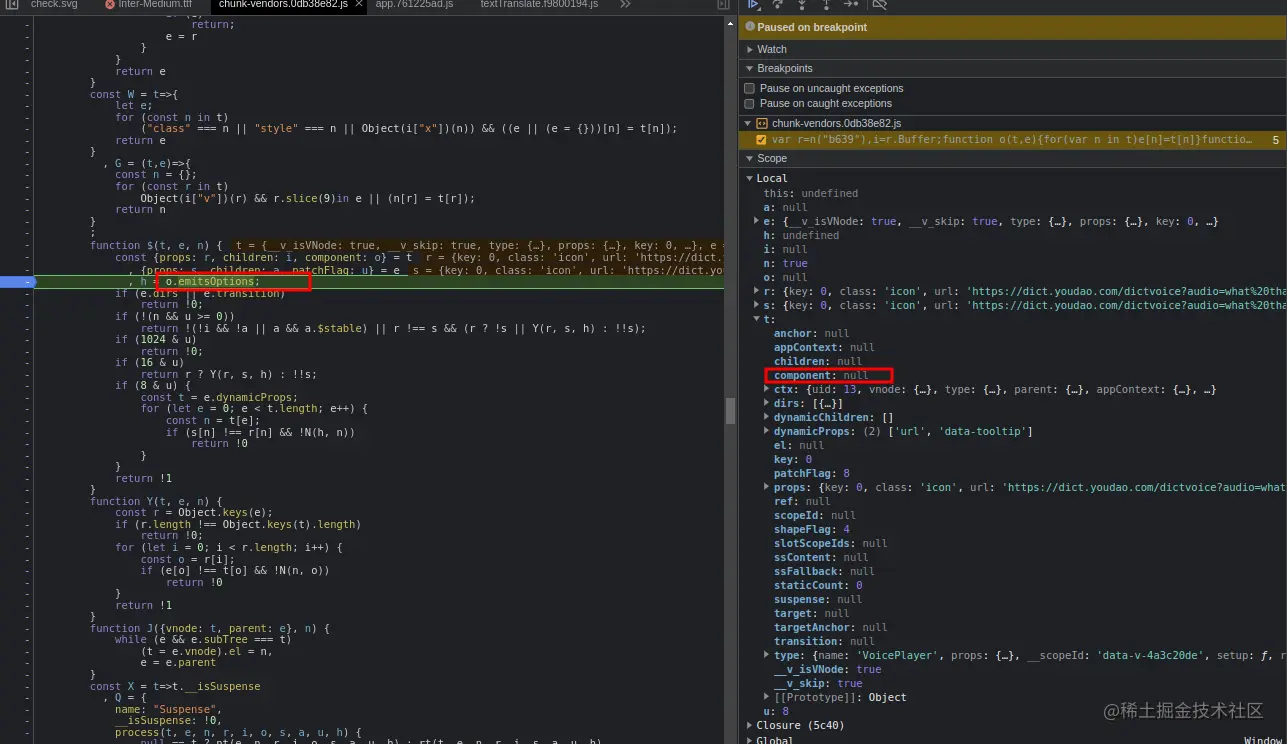Screen dimensions: 1287x744
Task: Click the var r=n("b639") breakpoint entry
Action: (x=1011, y=140)
